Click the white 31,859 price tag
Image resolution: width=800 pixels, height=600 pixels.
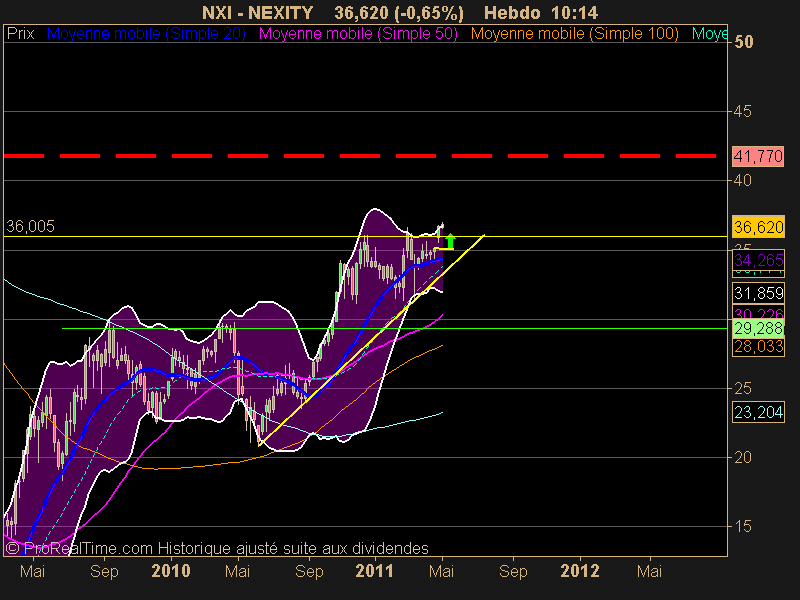758,293
